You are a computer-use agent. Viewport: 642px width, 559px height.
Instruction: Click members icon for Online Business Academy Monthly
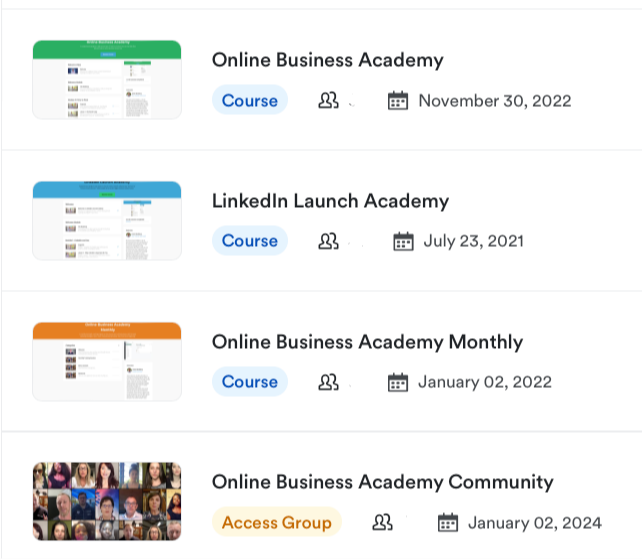pyautogui.click(x=328, y=382)
